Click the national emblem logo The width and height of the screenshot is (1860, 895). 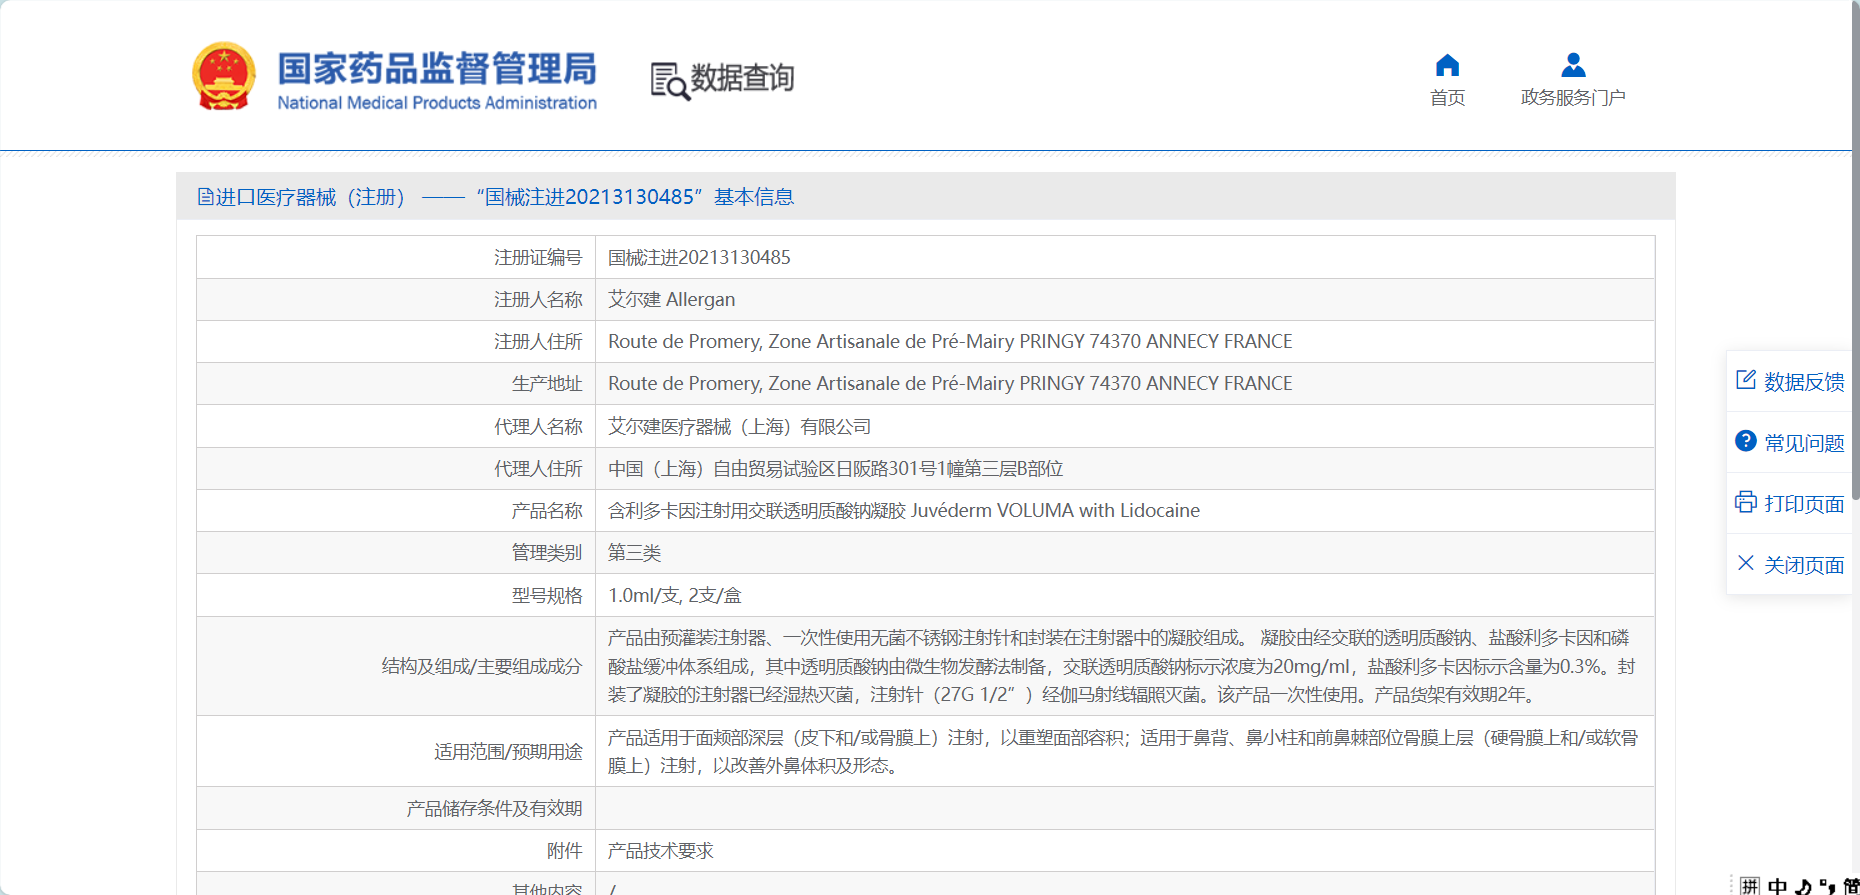[x=224, y=77]
